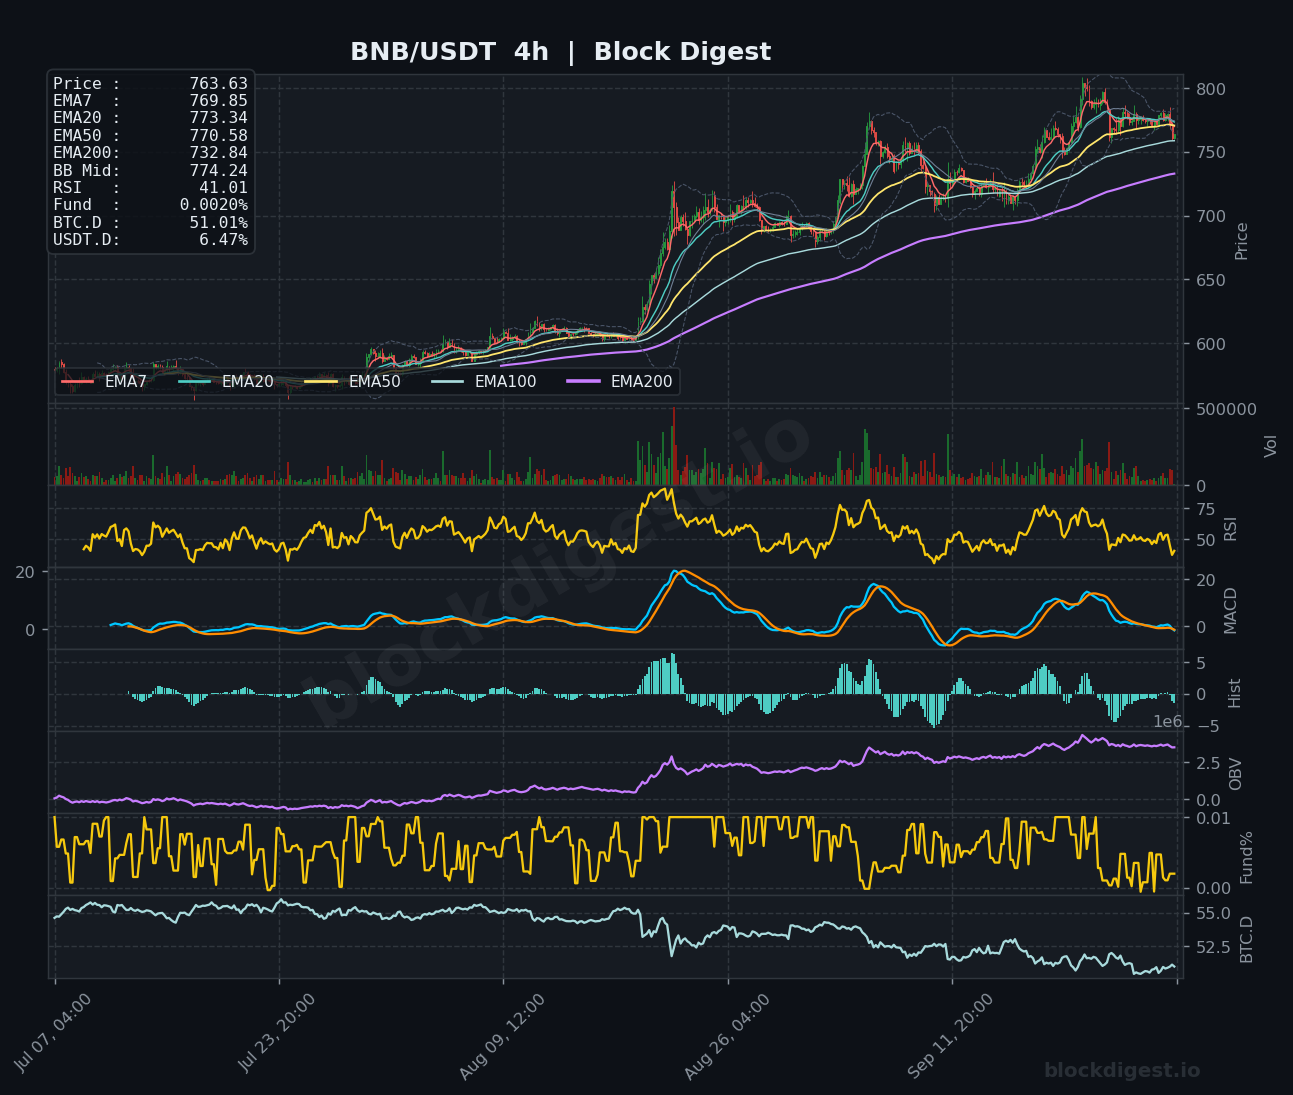Click the Jul 23, 20:00 date label
The height and width of the screenshot is (1095, 1293).
(278, 1034)
